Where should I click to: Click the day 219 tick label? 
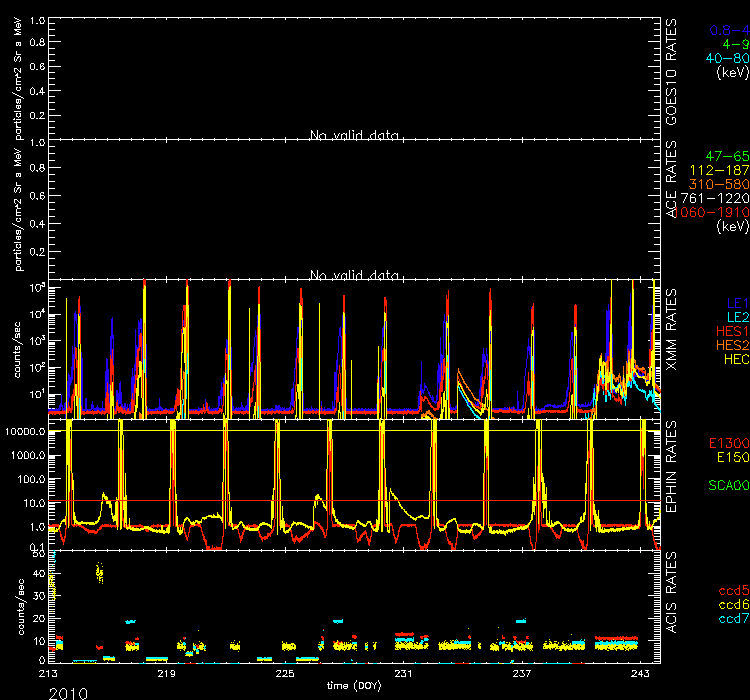pos(166,675)
